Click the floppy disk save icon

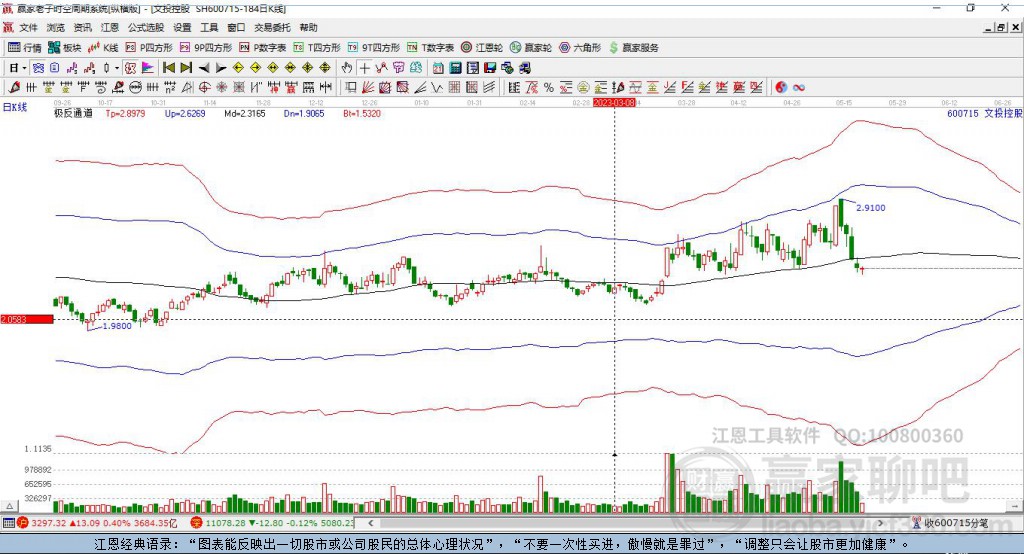[490, 68]
